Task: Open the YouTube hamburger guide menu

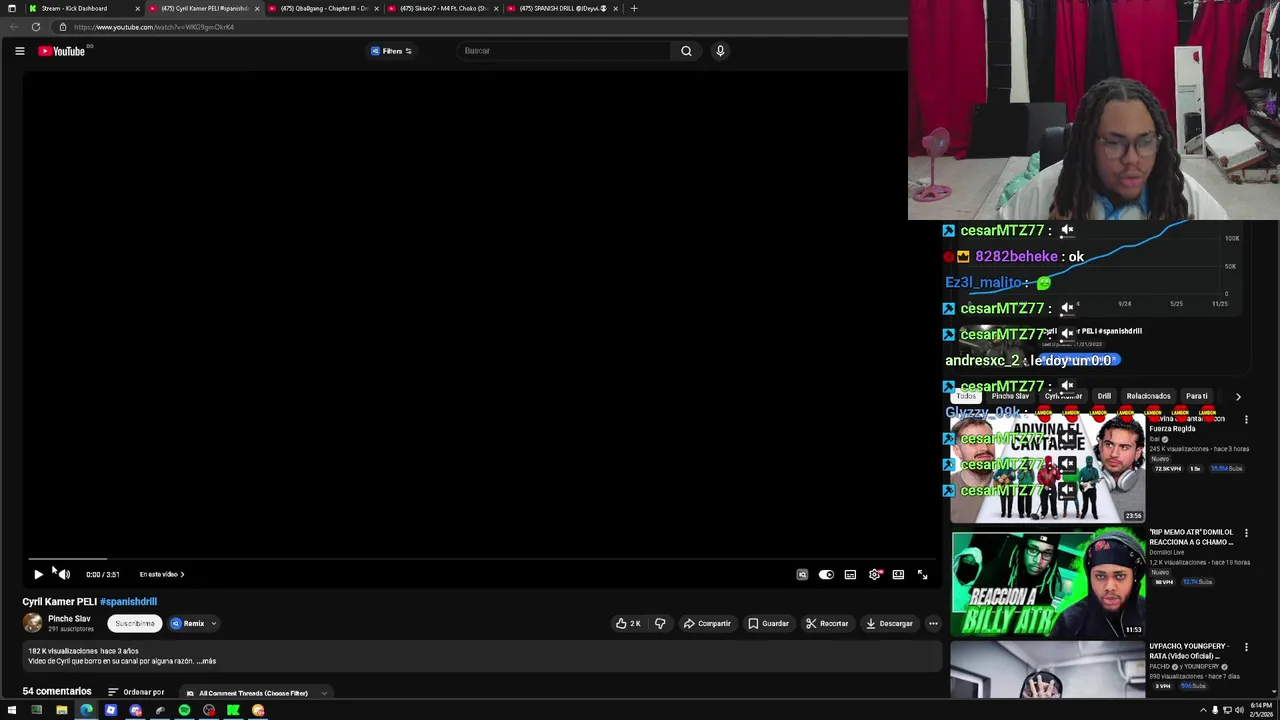Action: pyautogui.click(x=19, y=51)
